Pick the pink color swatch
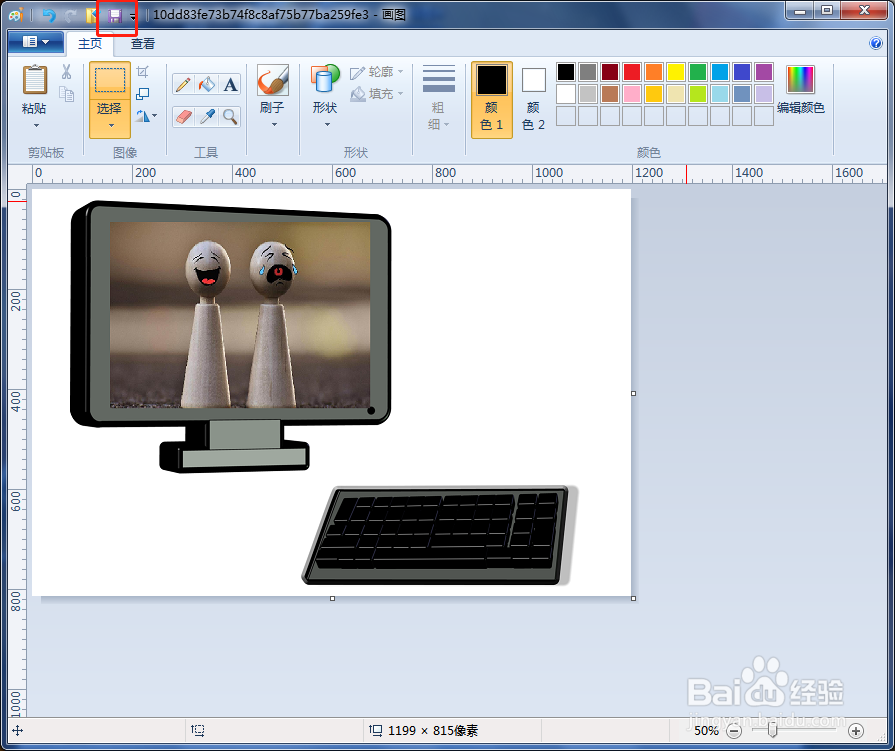 click(632, 94)
